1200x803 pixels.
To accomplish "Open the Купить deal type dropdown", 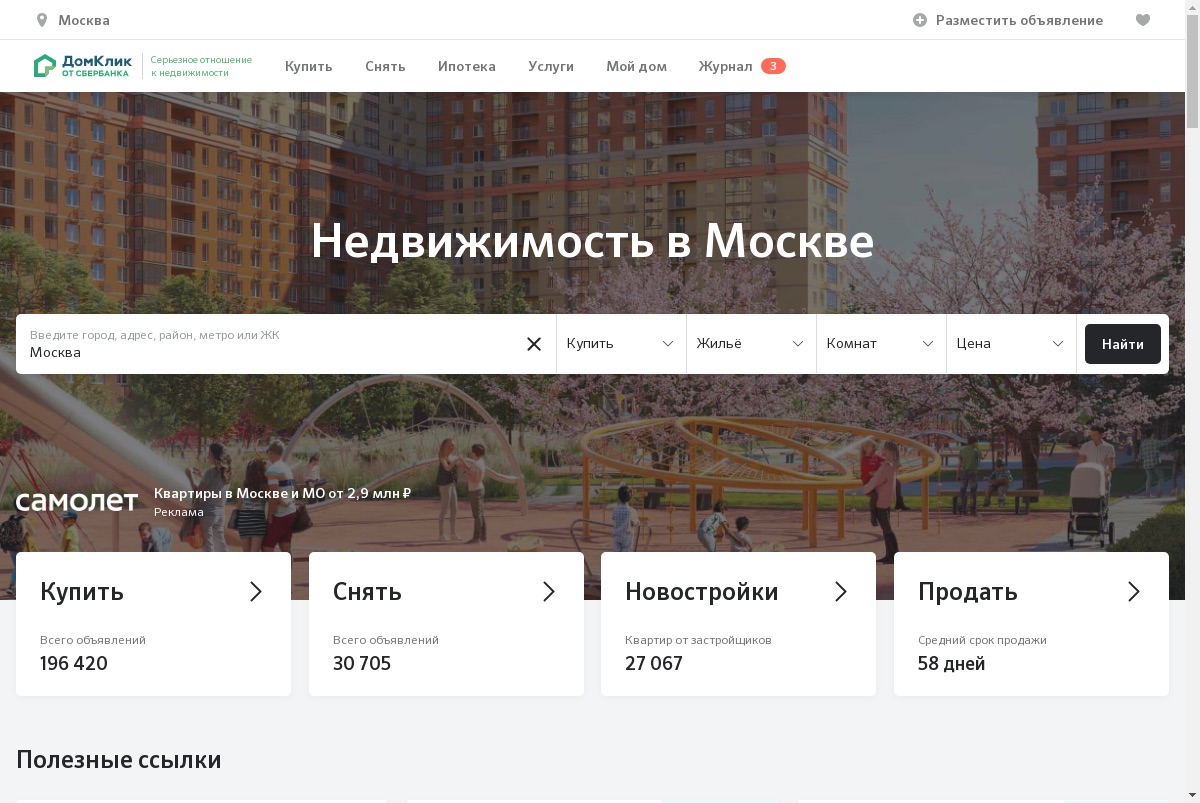I will (x=621, y=344).
